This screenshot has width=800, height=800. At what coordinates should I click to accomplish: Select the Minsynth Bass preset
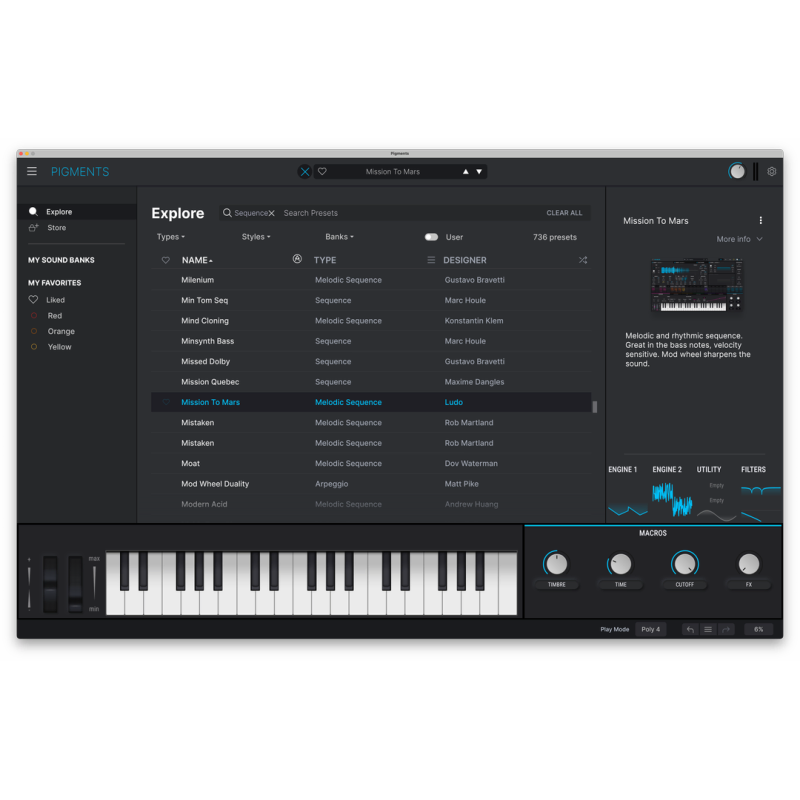coord(371,341)
